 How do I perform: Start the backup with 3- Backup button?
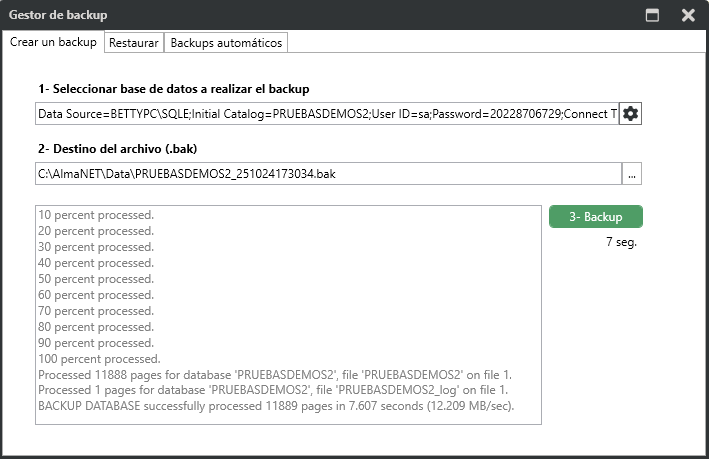pyautogui.click(x=595, y=217)
